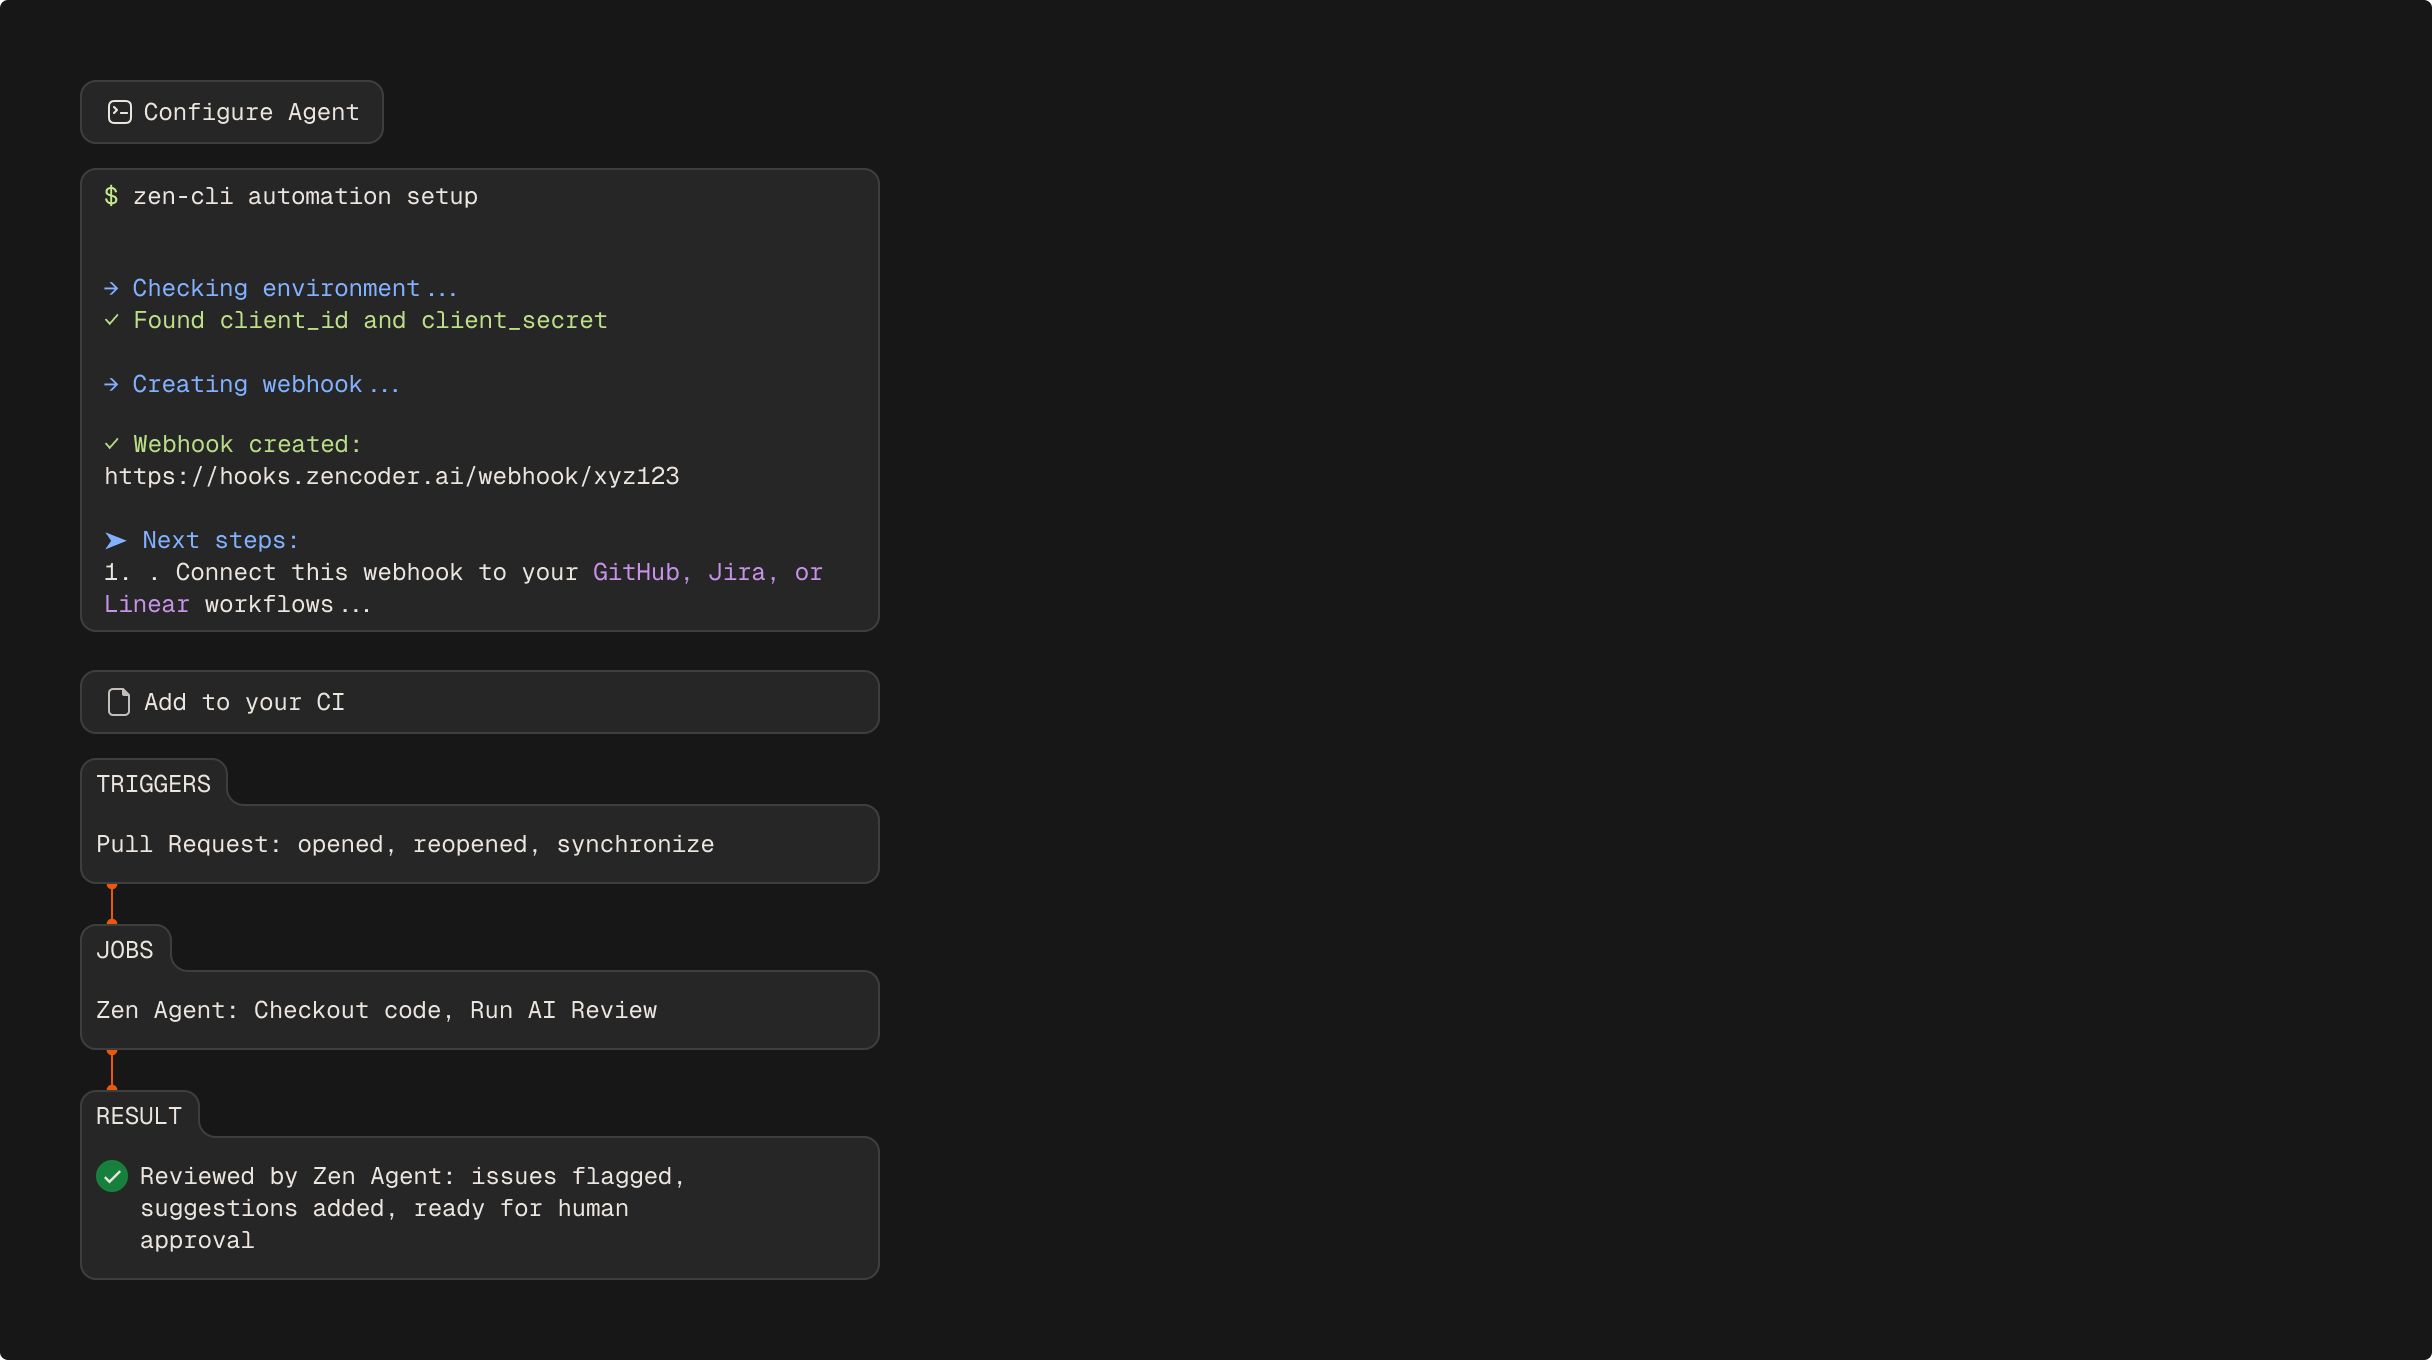Image resolution: width=2432 pixels, height=1360 pixels.
Task: Click the file icon next to Add to your CI
Action: (x=118, y=702)
